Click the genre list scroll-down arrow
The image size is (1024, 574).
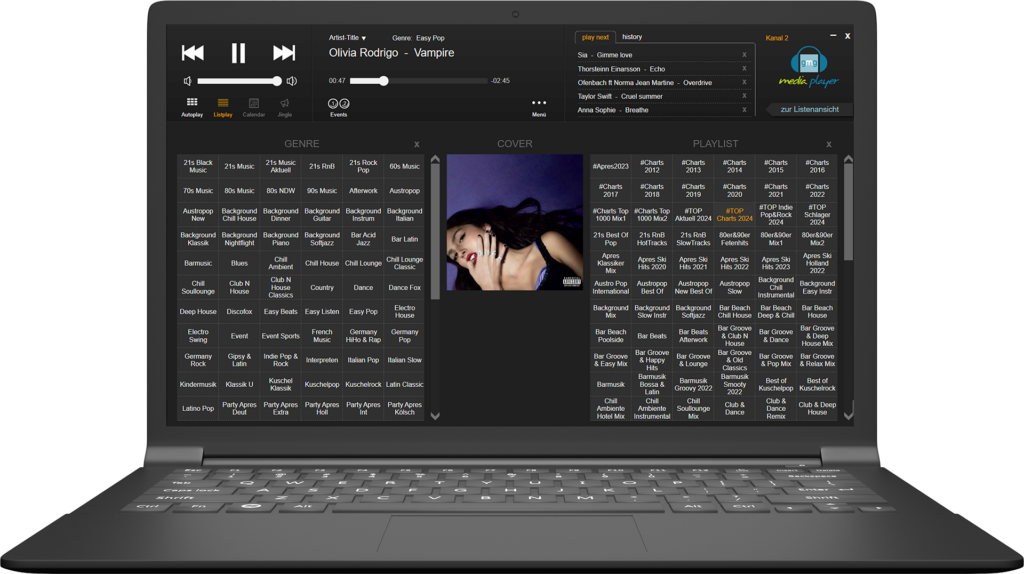pyautogui.click(x=435, y=416)
